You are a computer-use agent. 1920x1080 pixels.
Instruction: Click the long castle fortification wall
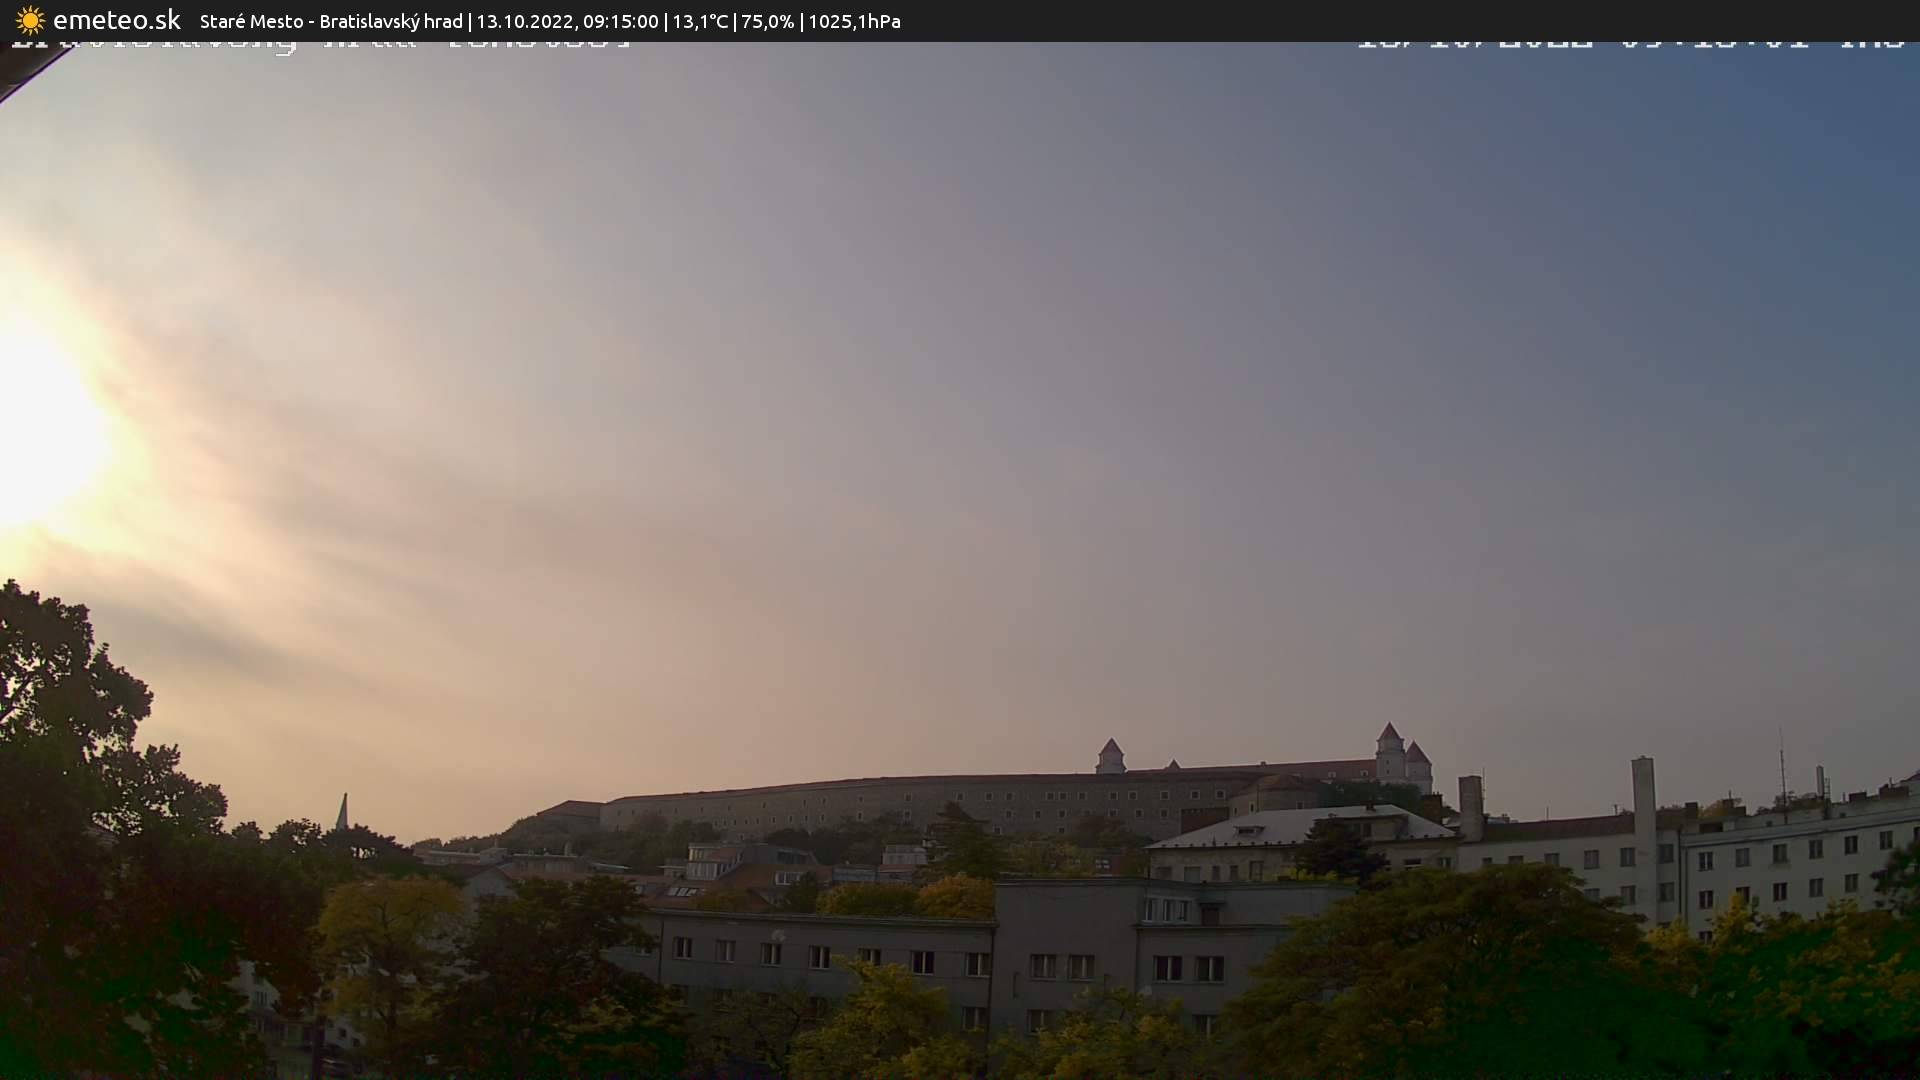tap(900, 803)
